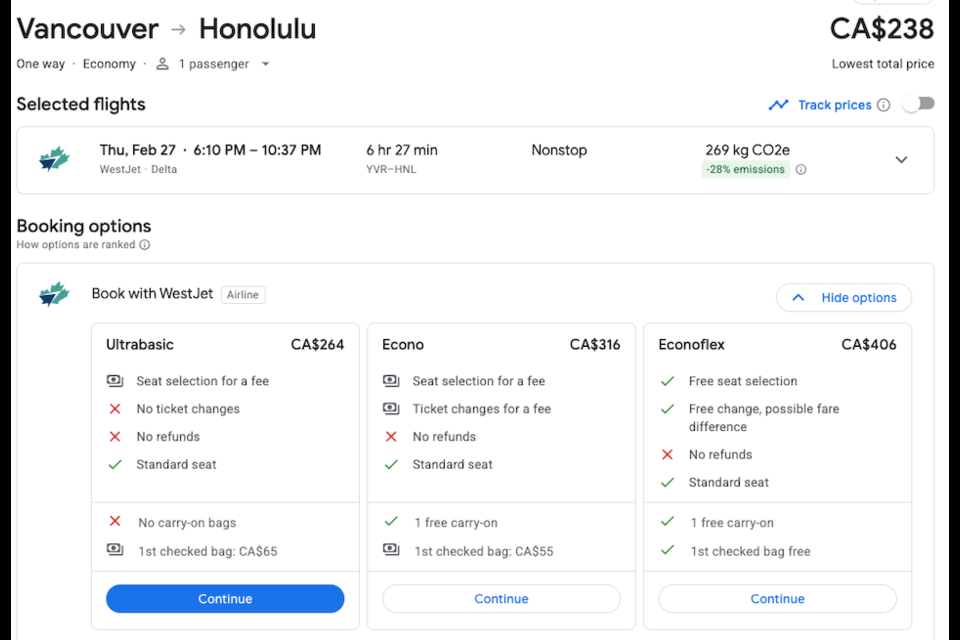Continue with the Econoflex fare
This screenshot has width=960, height=640.
[778, 598]
